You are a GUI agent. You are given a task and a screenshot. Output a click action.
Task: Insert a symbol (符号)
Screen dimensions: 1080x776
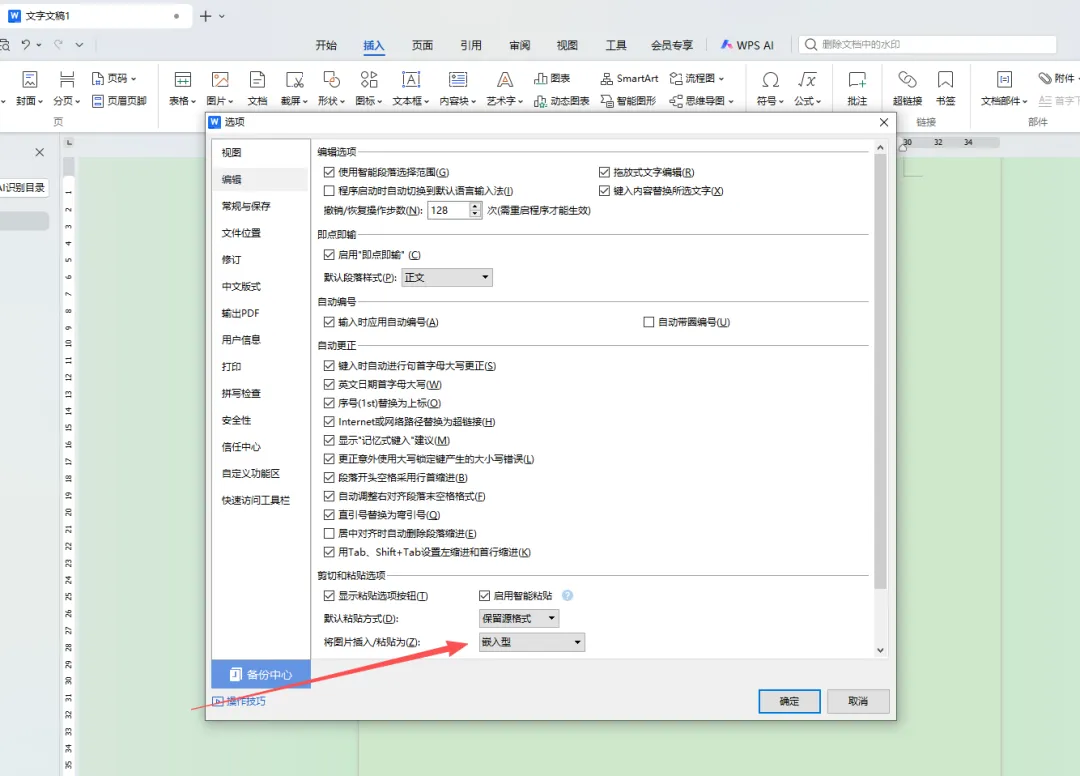(770, 88)
